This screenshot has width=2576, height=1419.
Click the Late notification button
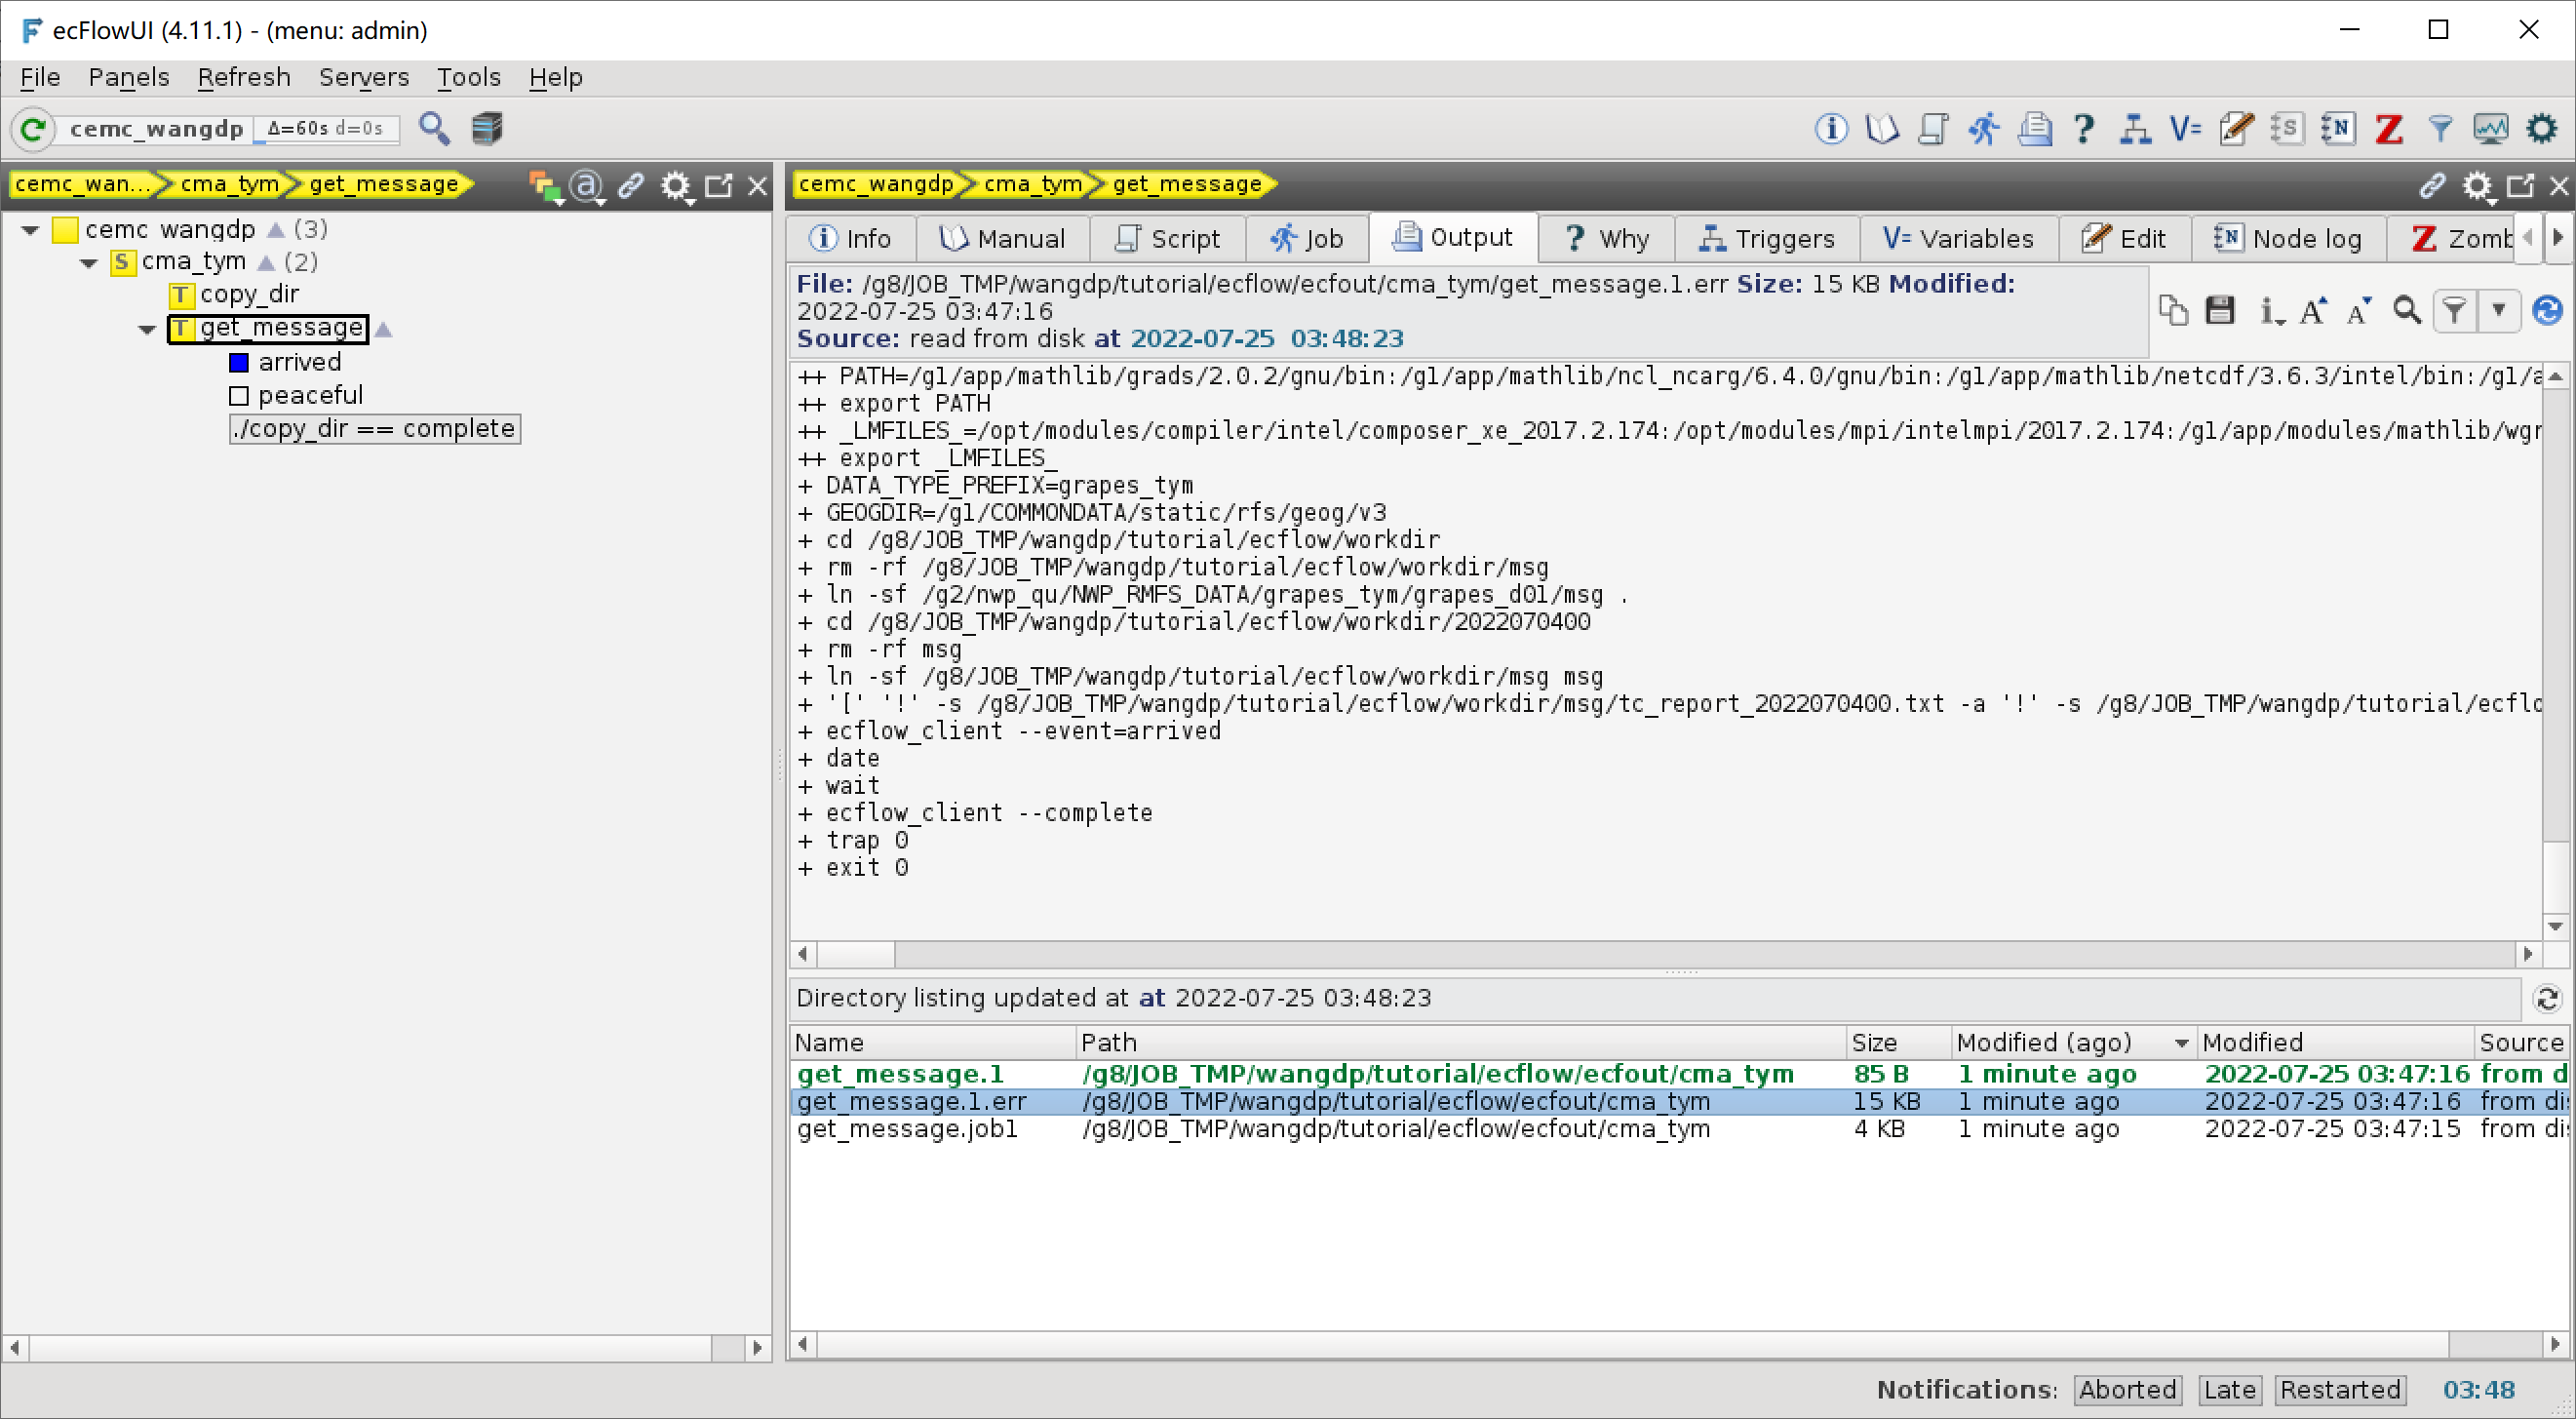pyautogui.click(x=2229, y=1389)
